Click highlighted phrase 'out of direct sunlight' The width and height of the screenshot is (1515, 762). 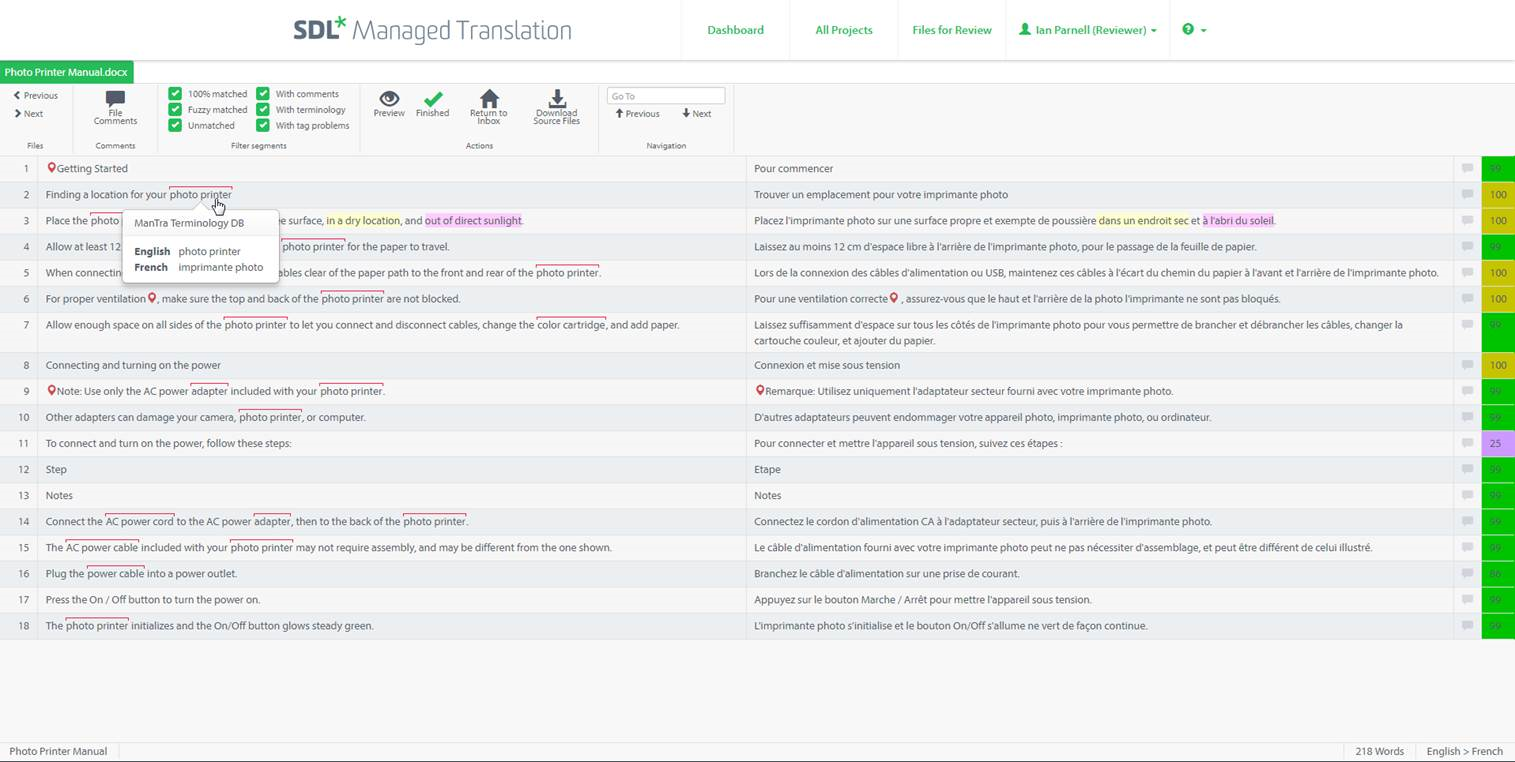tap(473, 221)
